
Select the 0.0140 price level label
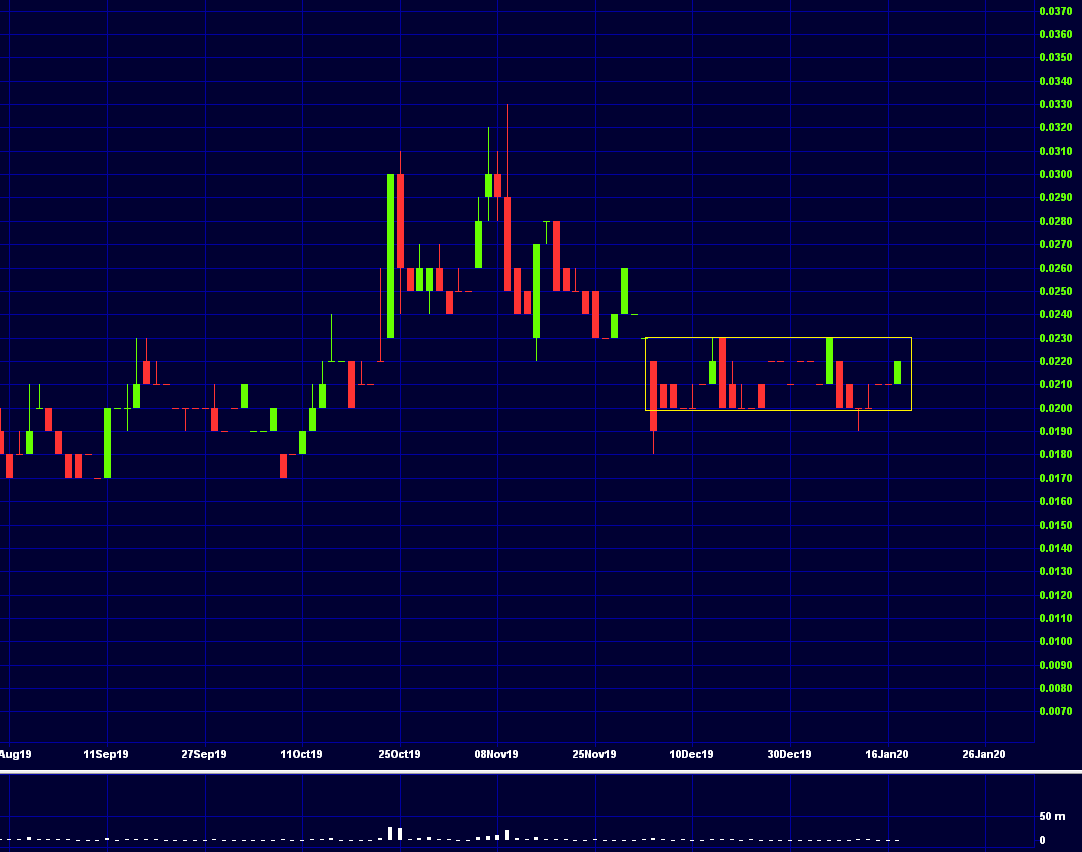click(1056, 548)
